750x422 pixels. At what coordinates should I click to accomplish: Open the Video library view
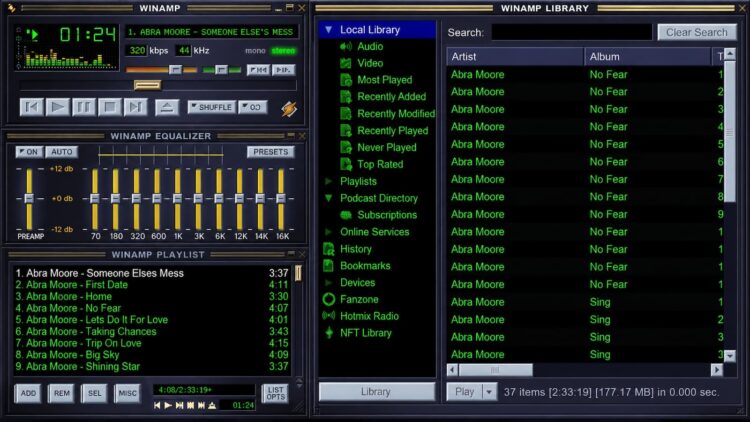pos(370,63)
